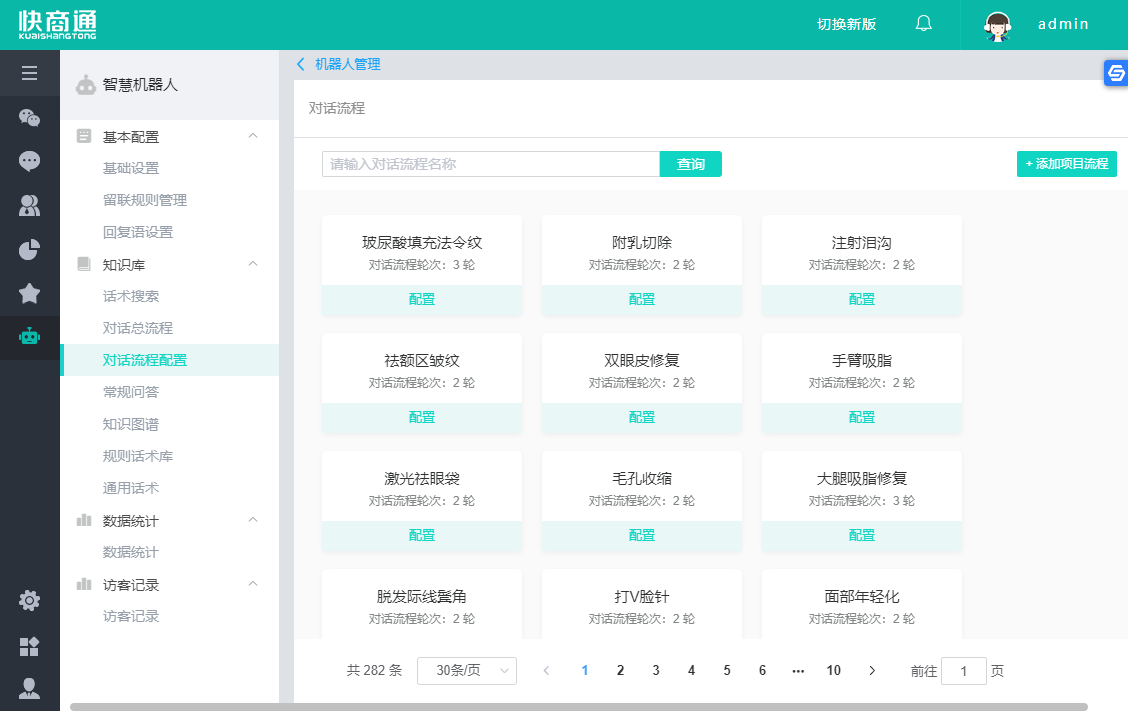Screen dimensions: 1128x711
Task: Select the message bubble icon in sidebar
Action: (30, 161)
